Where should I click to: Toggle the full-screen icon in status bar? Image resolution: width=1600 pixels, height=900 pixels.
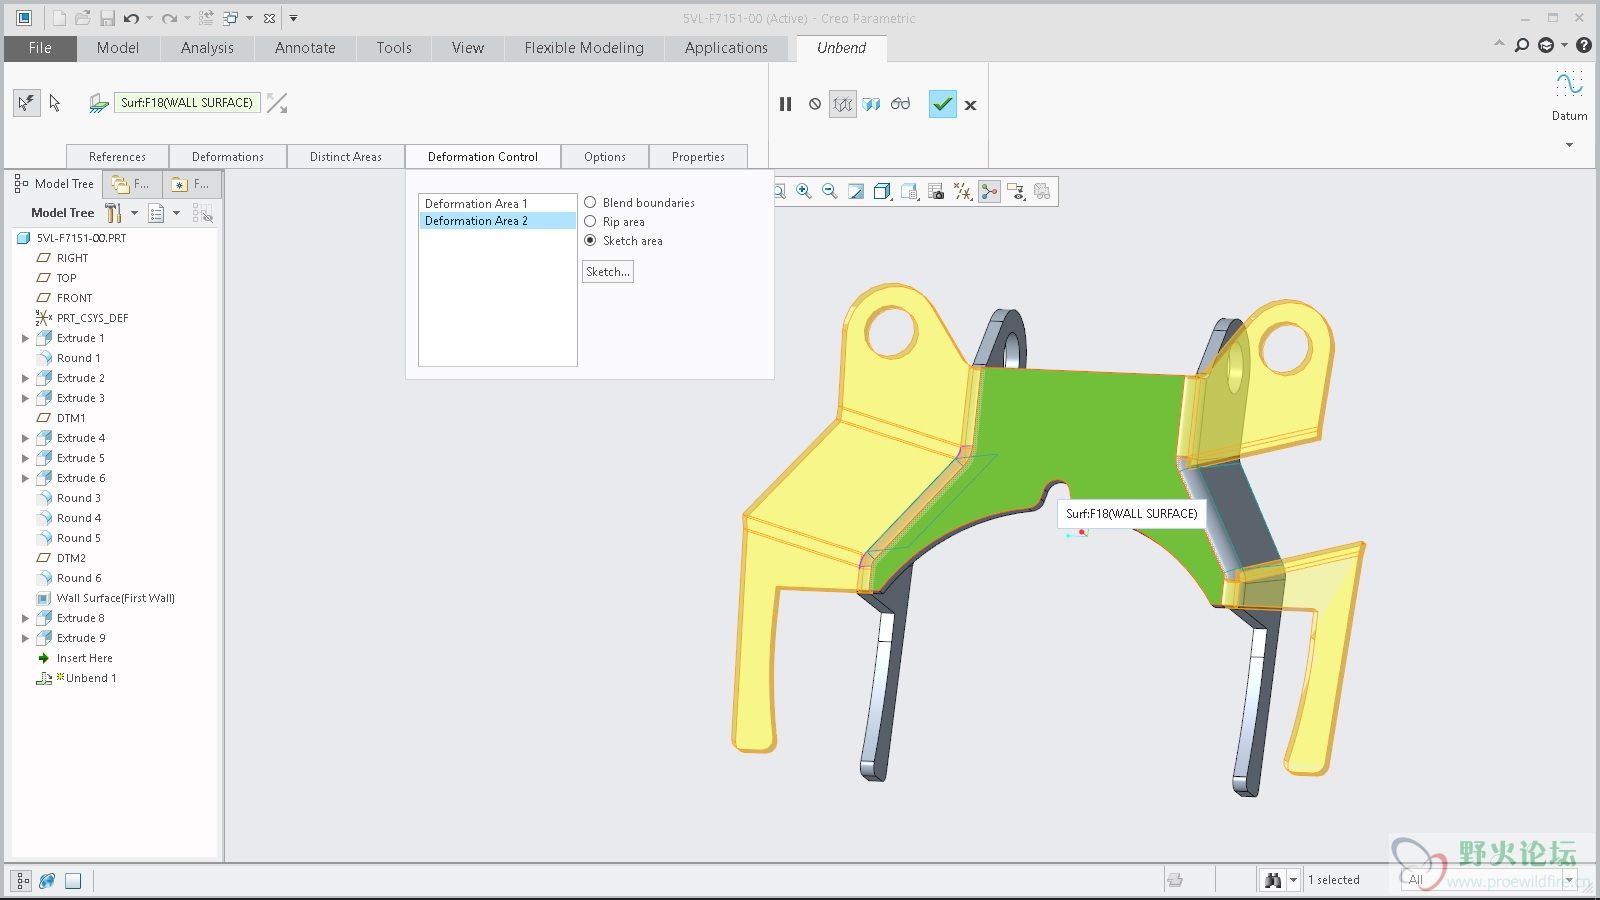coord(73,881)
